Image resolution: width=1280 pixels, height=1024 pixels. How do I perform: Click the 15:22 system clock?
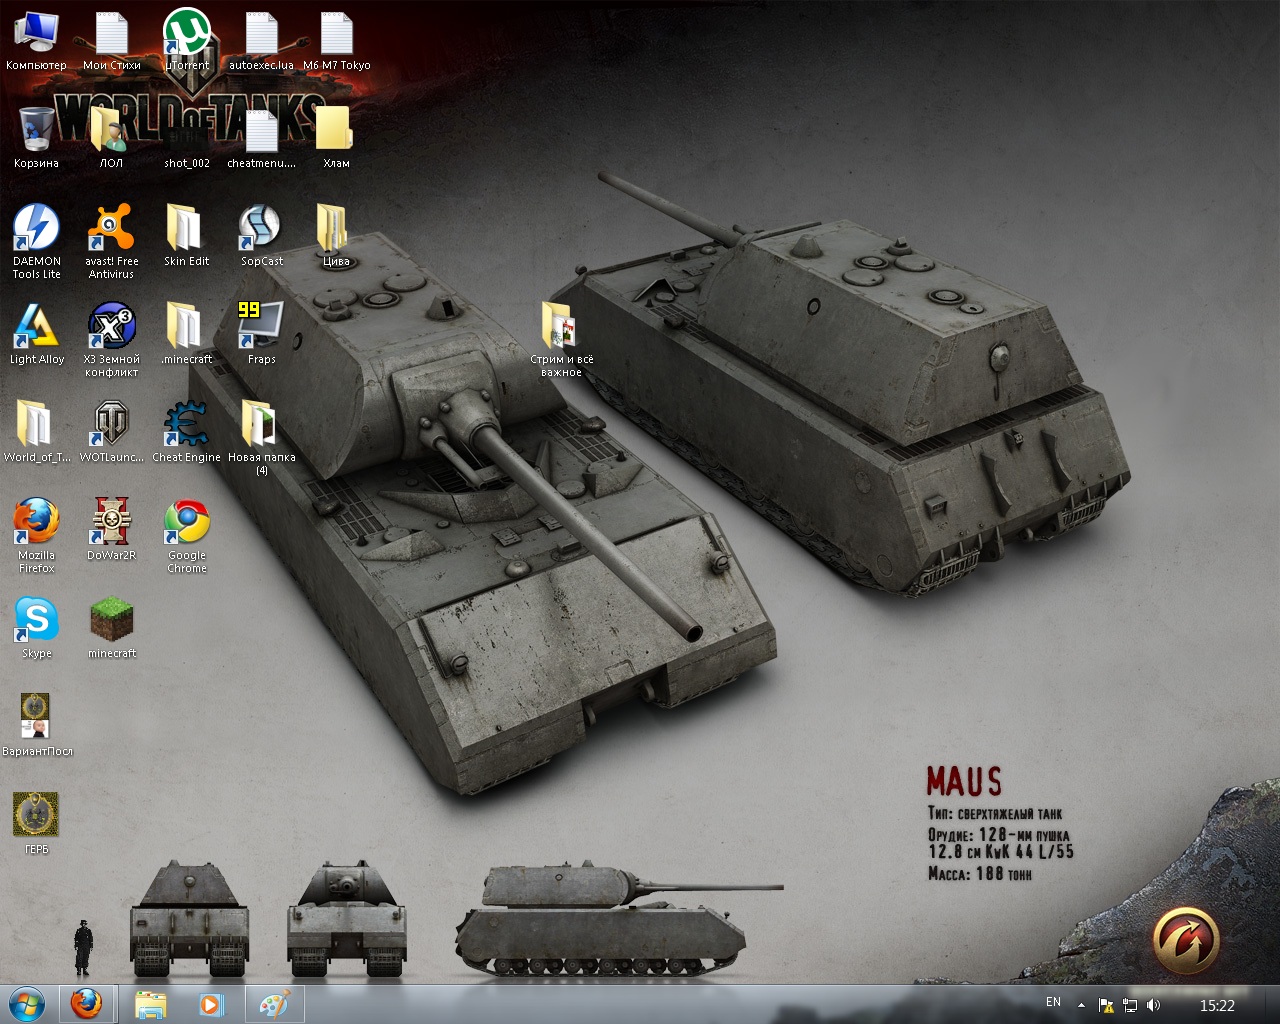pyautogui.click(x=1217, y=1005)
